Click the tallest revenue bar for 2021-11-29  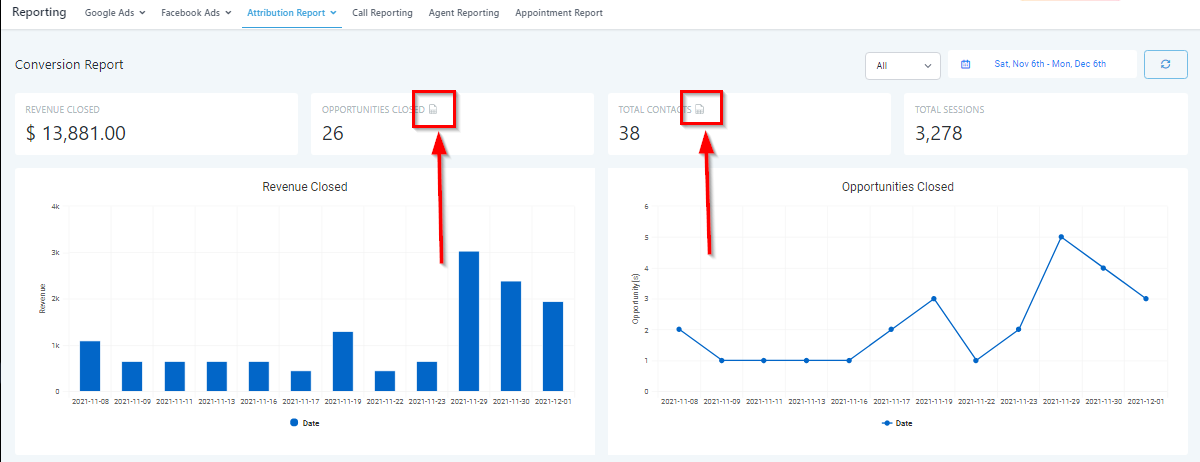(x=469, y=320)
